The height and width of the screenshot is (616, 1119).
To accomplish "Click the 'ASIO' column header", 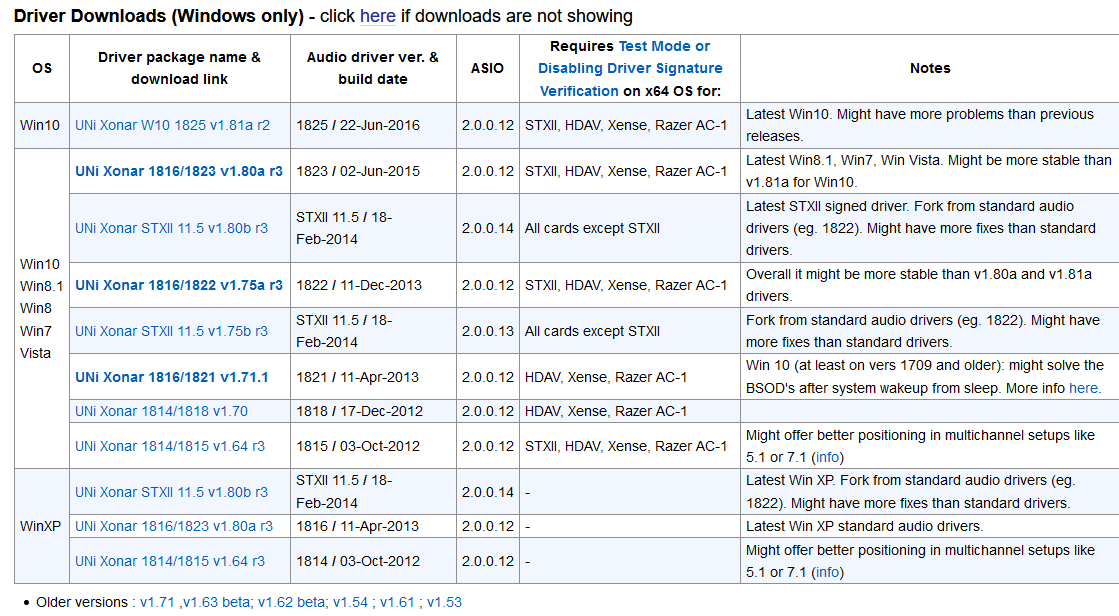I will (x=487, y=69).
